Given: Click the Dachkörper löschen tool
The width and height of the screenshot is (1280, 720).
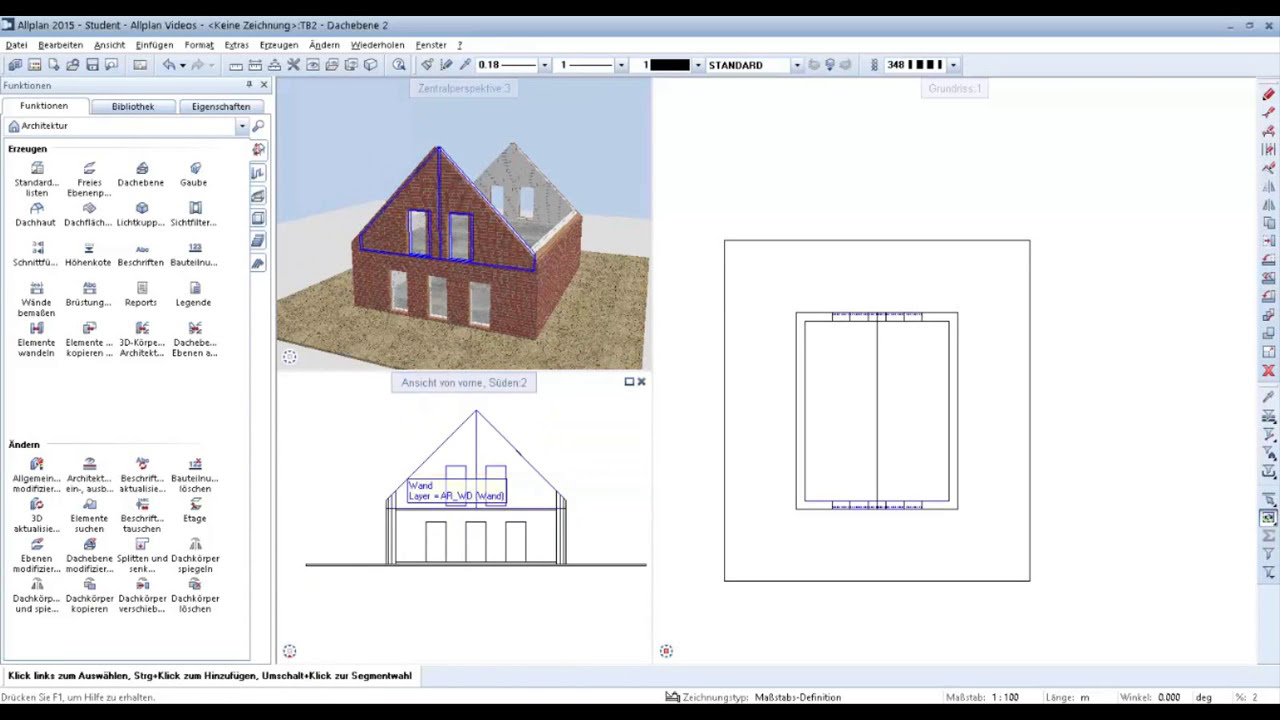Looking at the screenshot, I should click(195, 596).
